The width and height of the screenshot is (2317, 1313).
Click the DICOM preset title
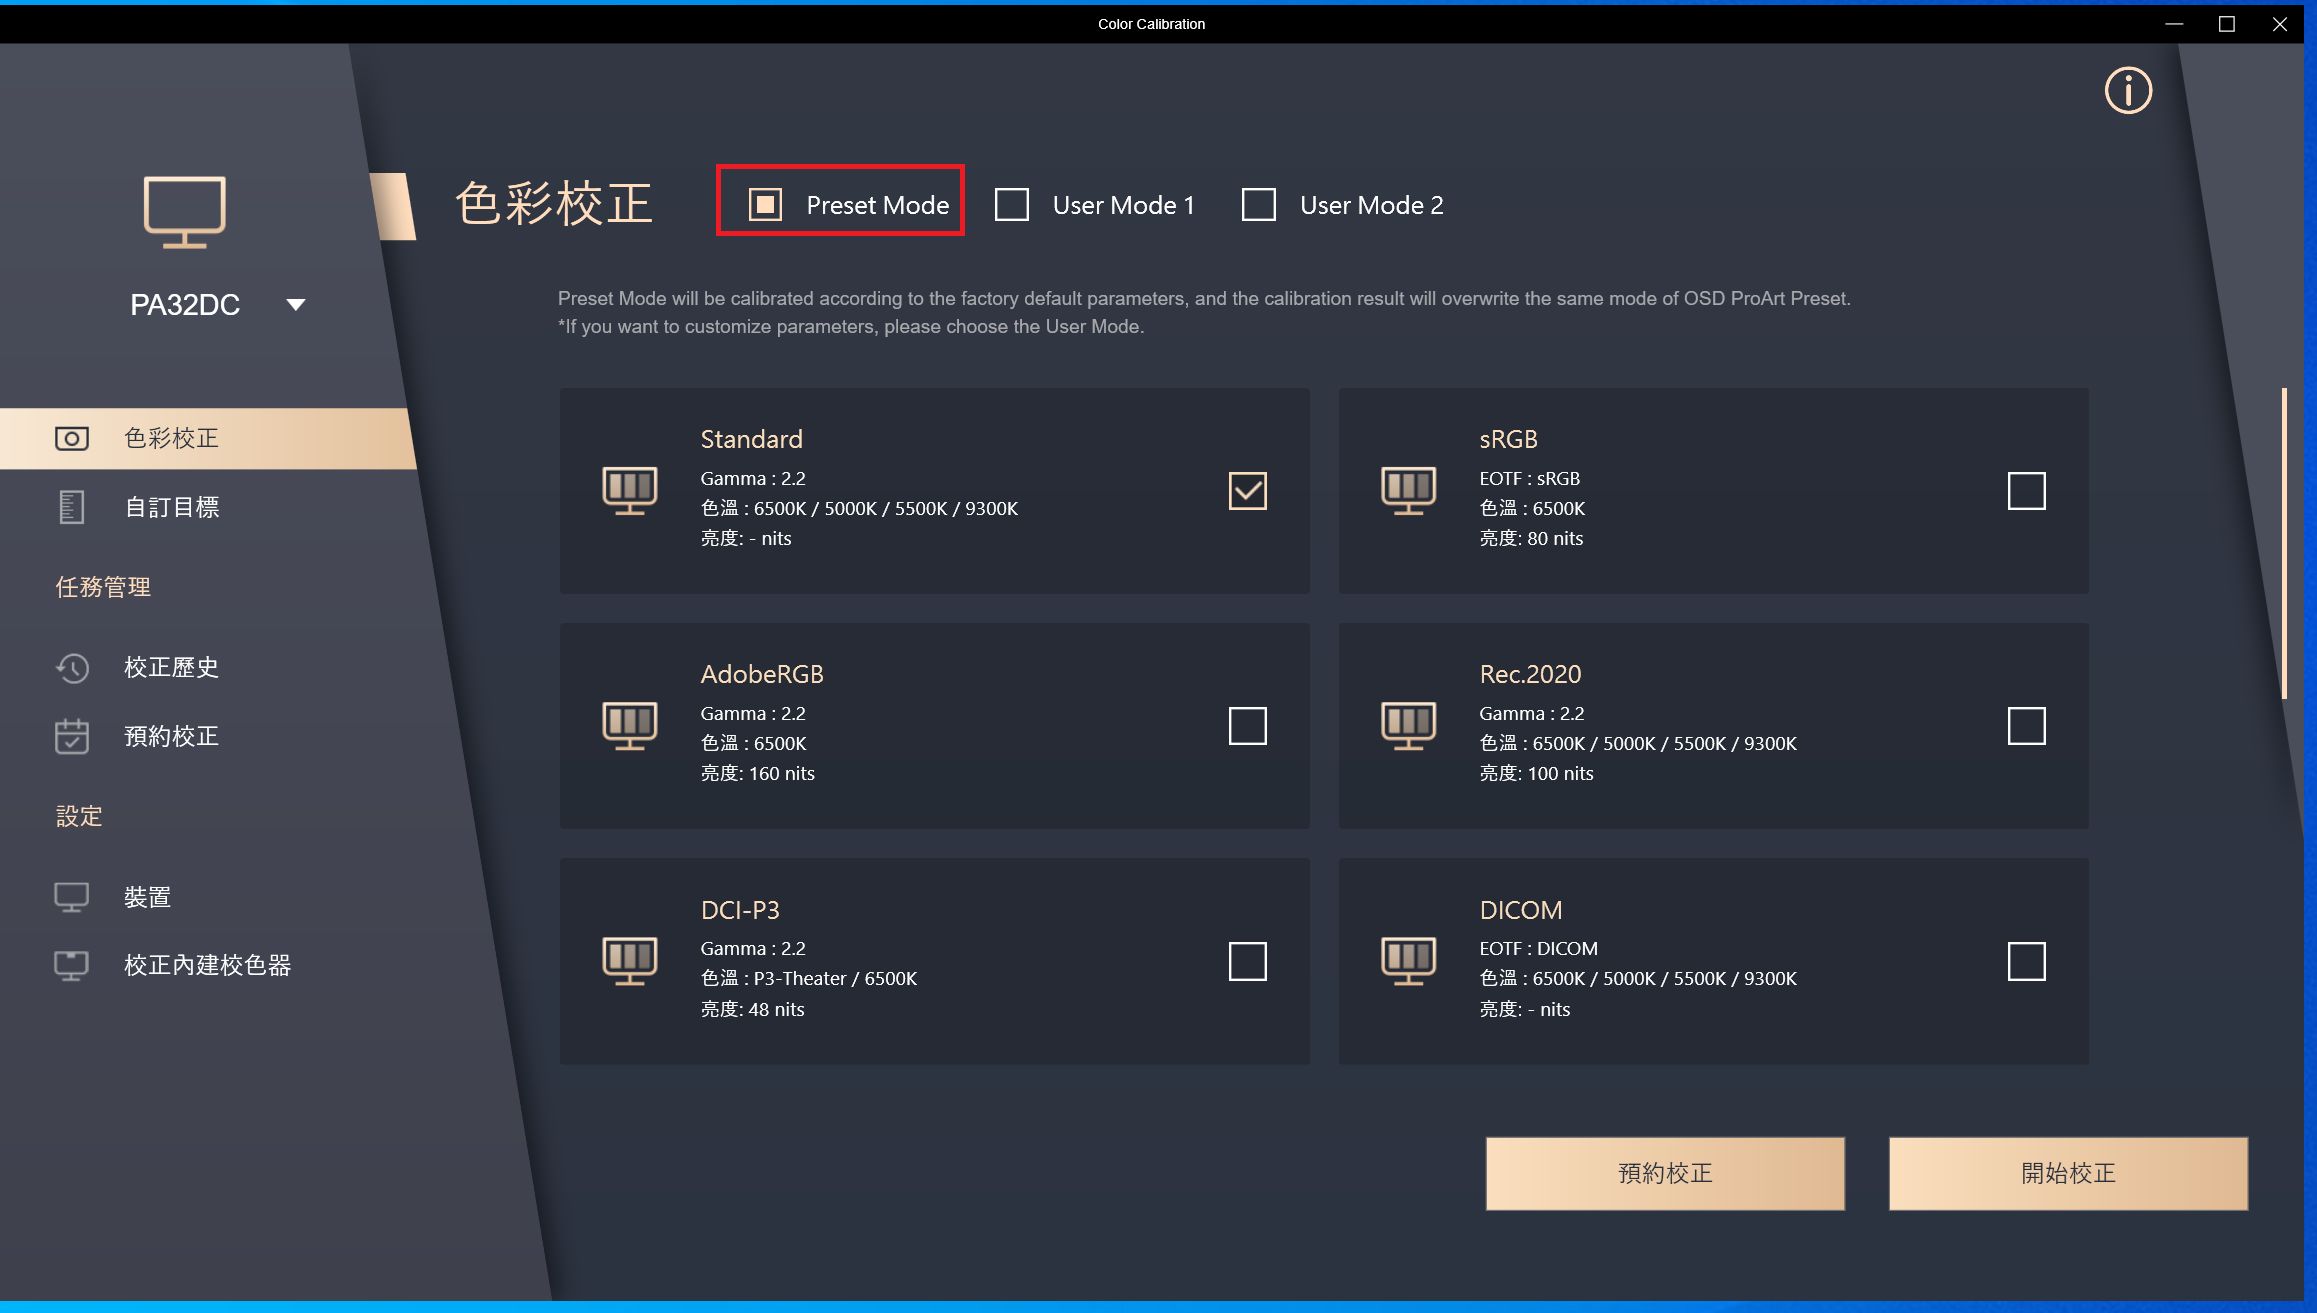[x=1520, y=910]
